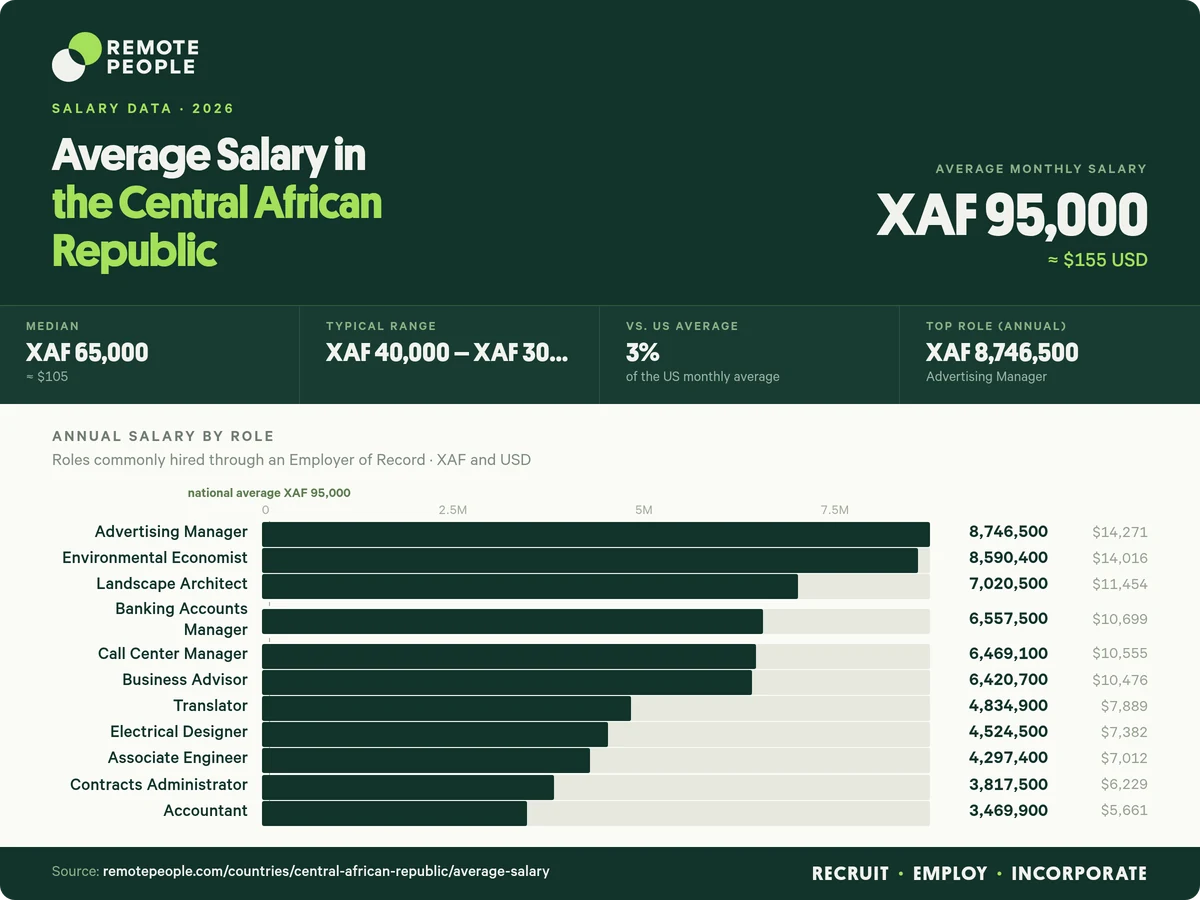The height and width of the screenshot is (900, 1200).
Task: Click the 'RECRUIT' footer word
Action: click(x=850, y=874)
